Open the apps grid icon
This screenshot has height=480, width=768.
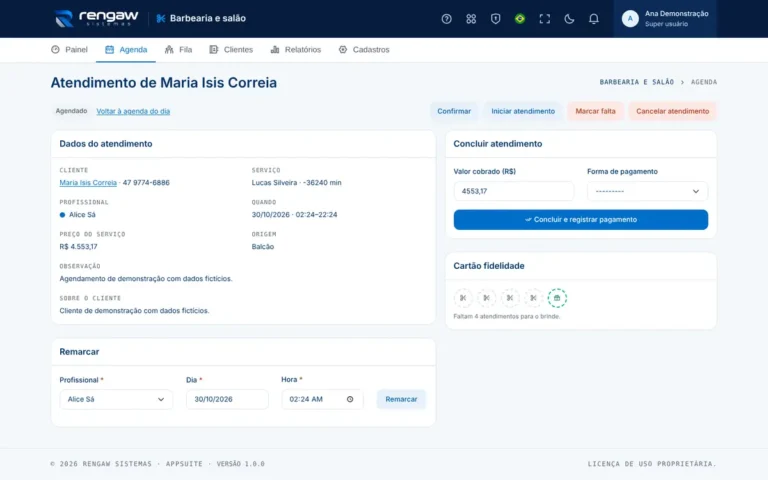[471, 19]
